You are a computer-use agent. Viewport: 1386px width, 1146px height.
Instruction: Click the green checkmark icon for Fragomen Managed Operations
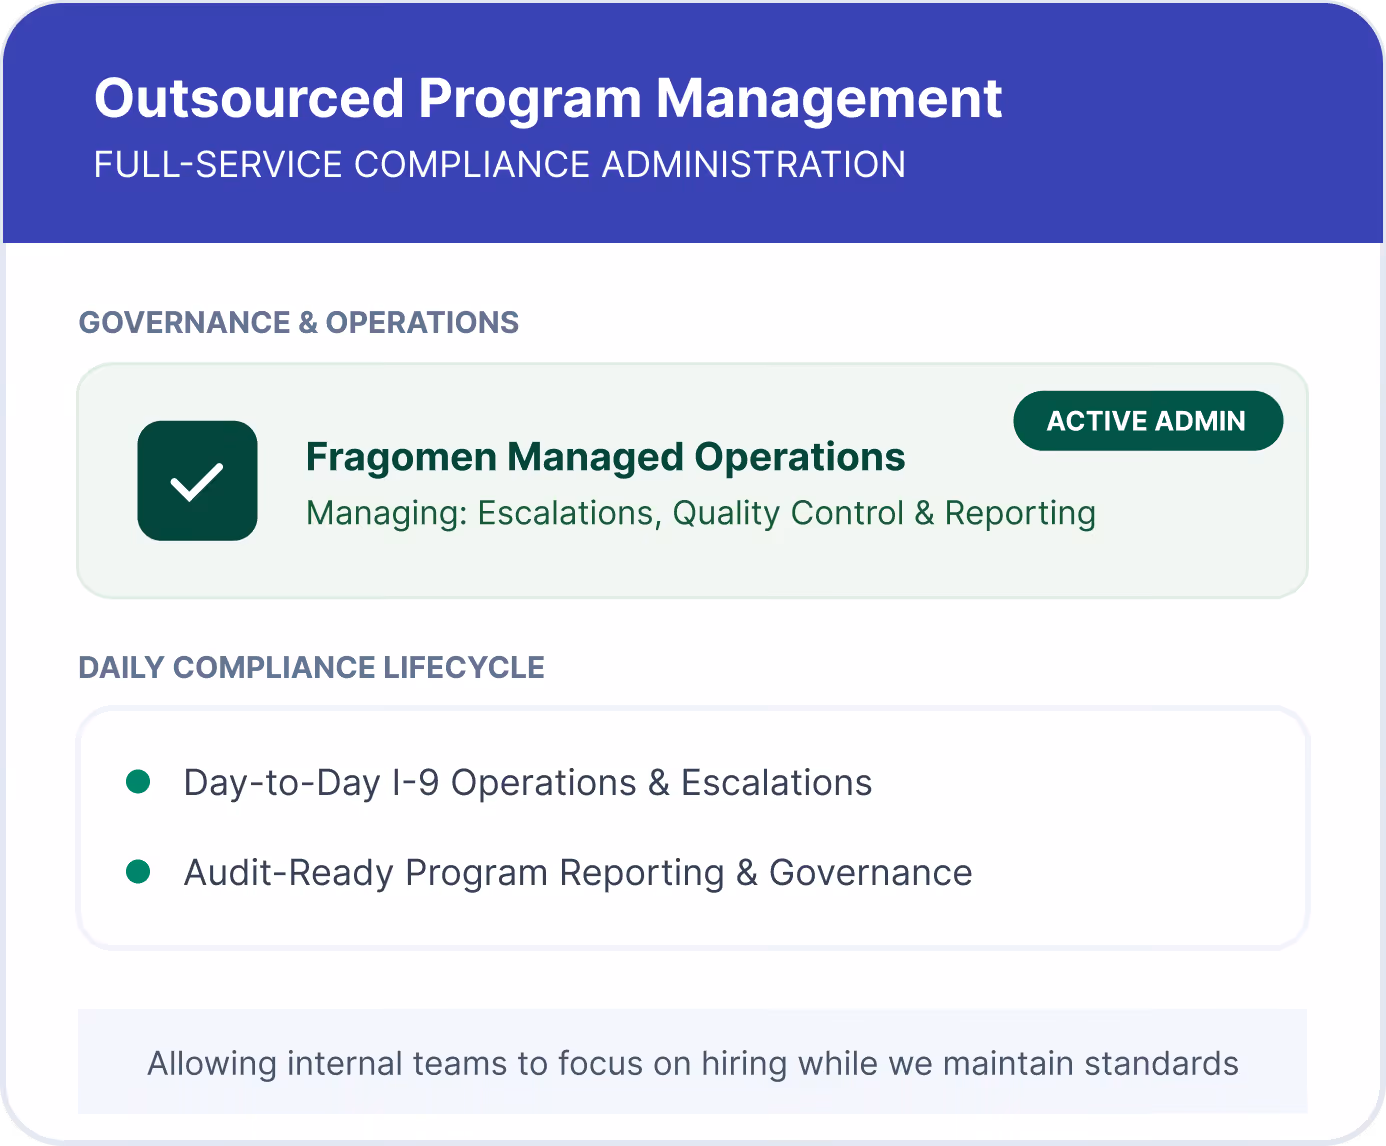click(x=197, y=481)
